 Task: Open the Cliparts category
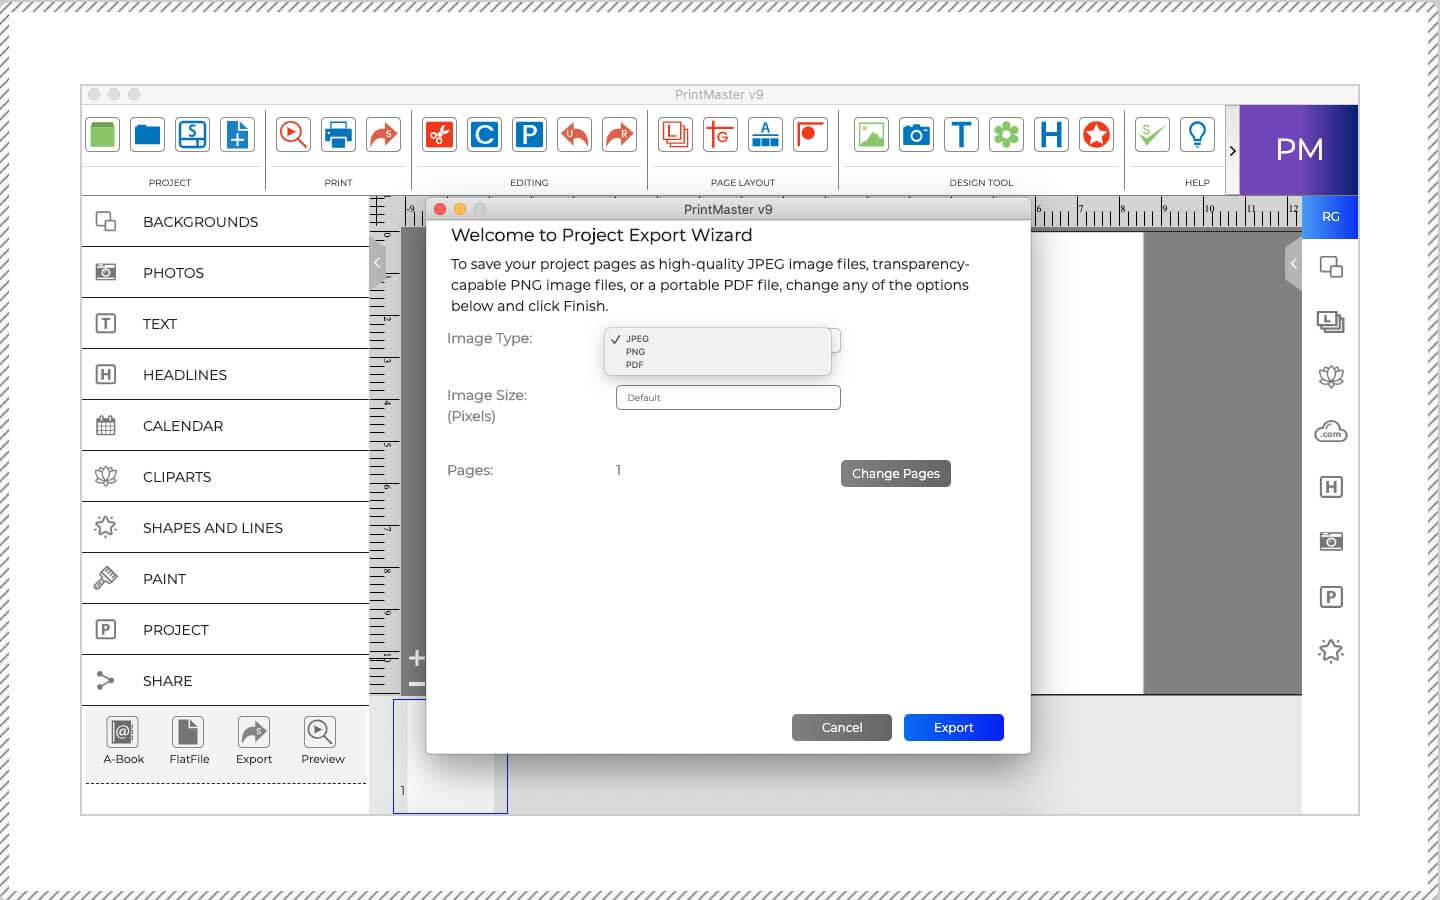coord(225,476)
